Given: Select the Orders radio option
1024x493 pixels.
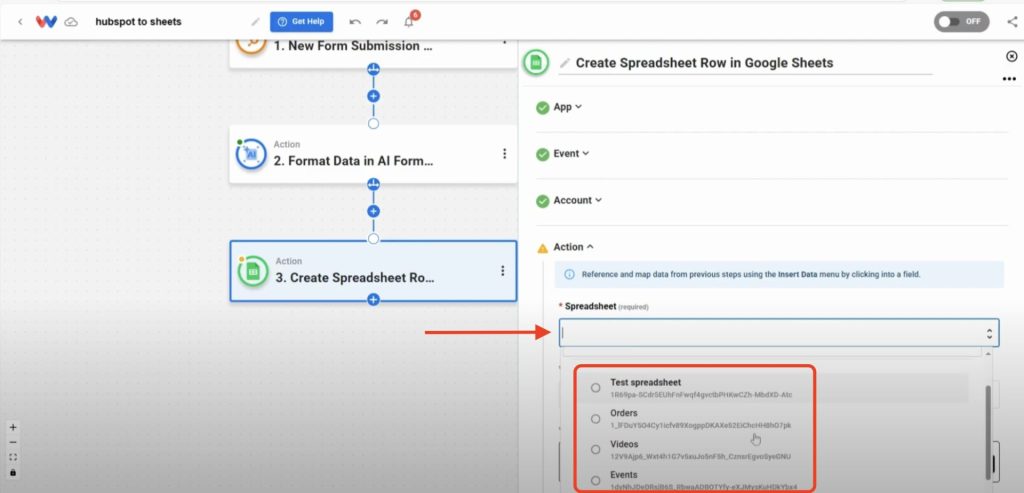Looking at the screenshot, I should pos(595,419).
